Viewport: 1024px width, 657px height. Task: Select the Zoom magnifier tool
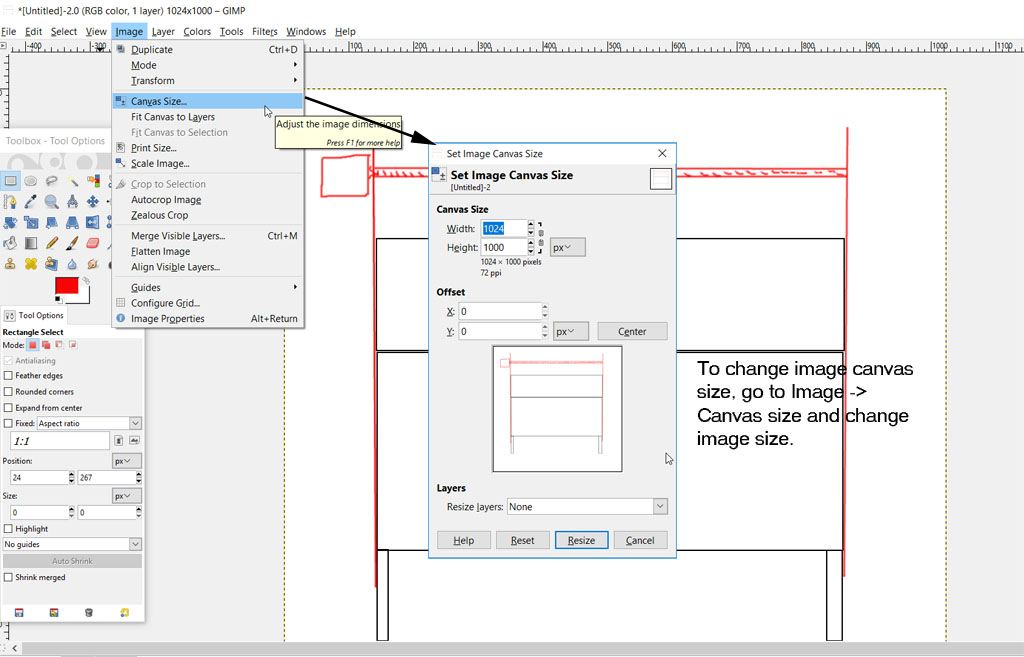[52, 202]
